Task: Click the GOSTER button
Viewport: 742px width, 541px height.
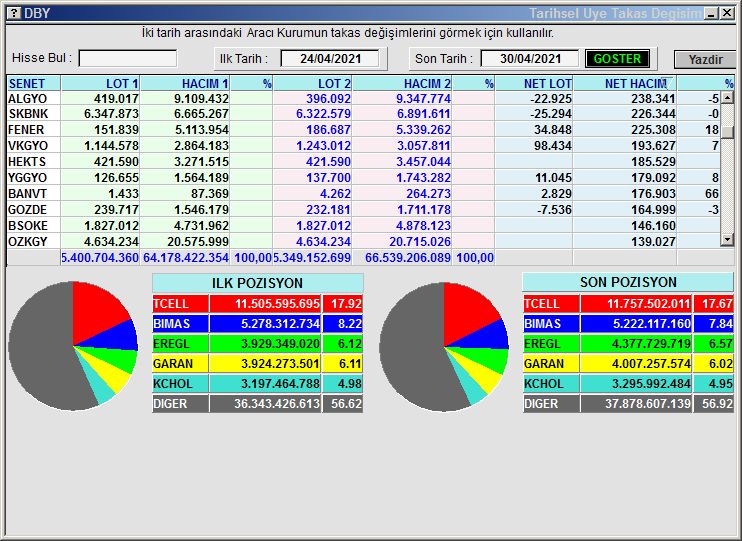Action: pos(617,59)
